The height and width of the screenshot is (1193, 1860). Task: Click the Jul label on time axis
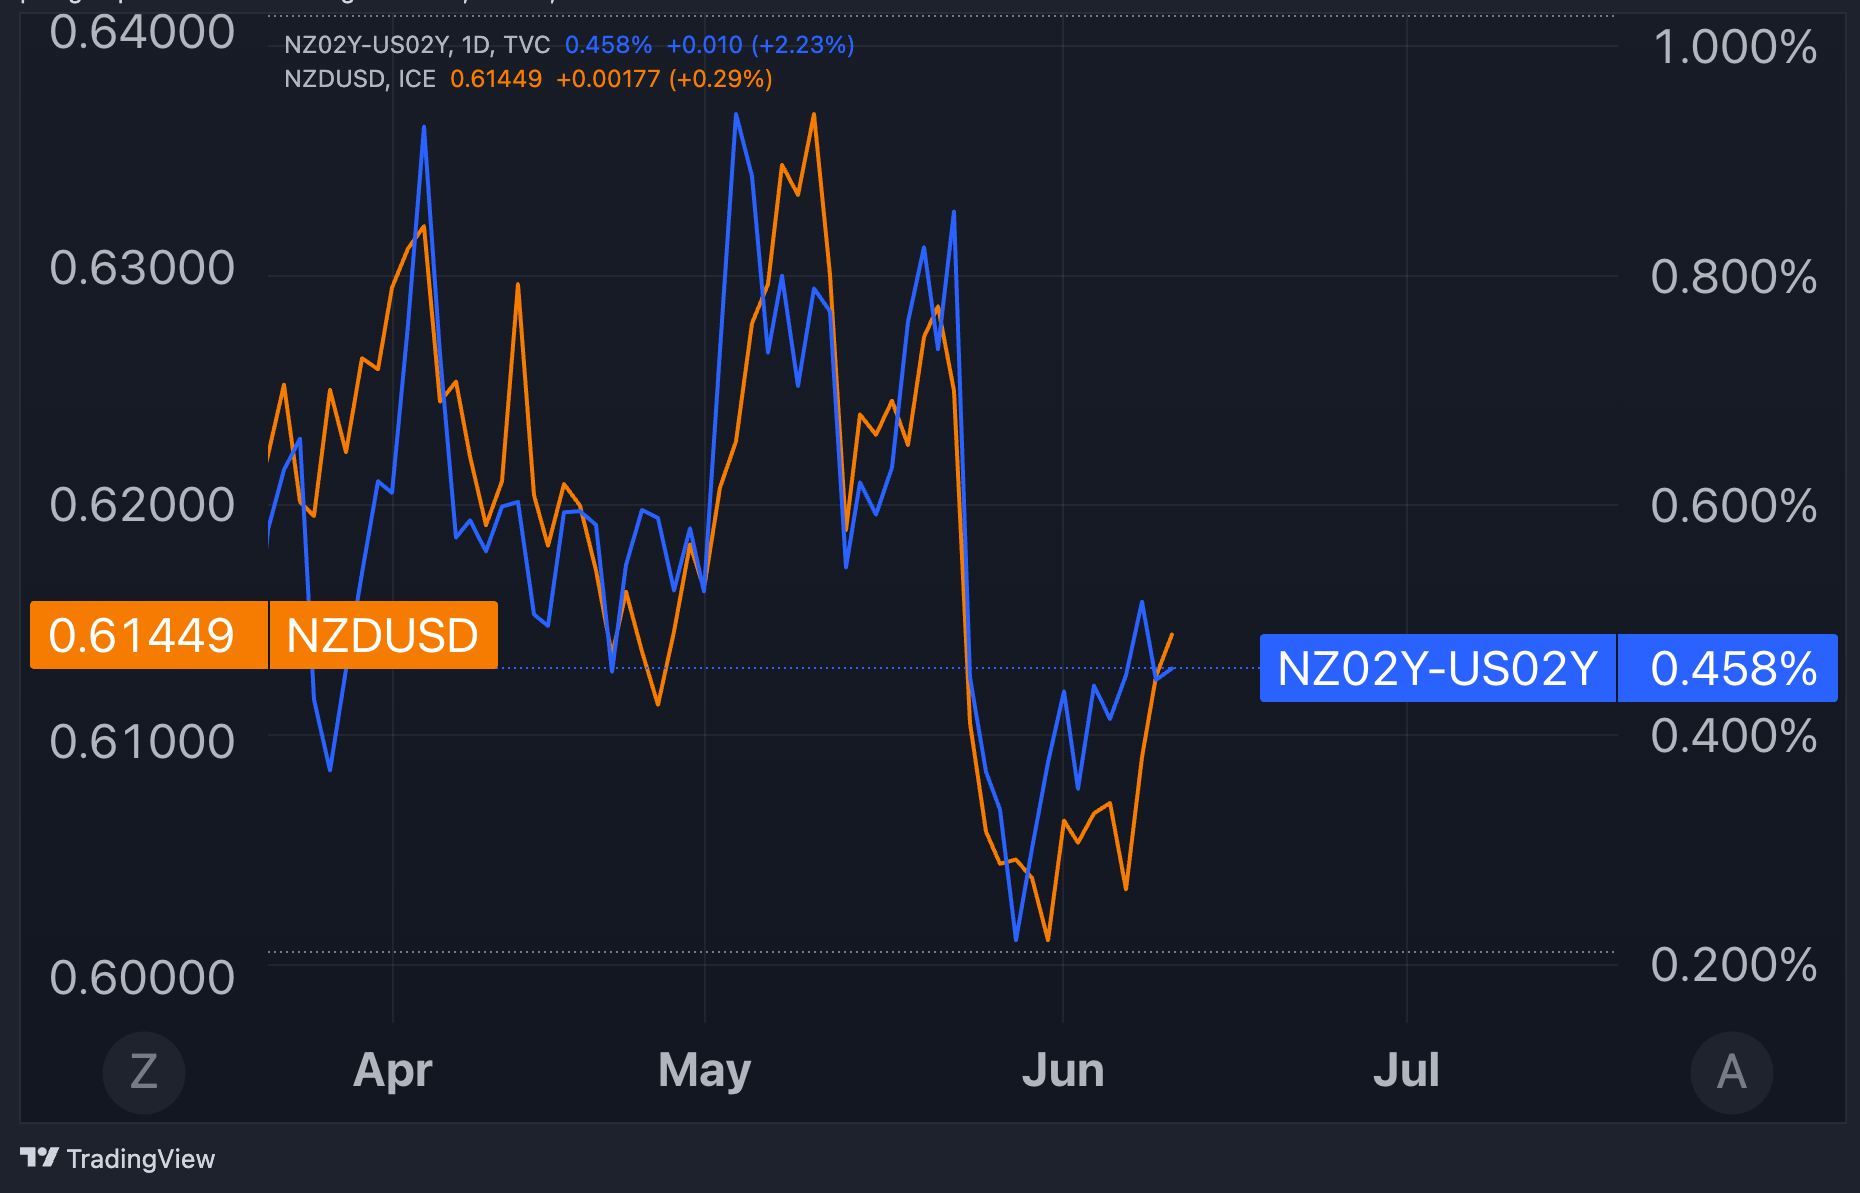coord(1406,1071)
